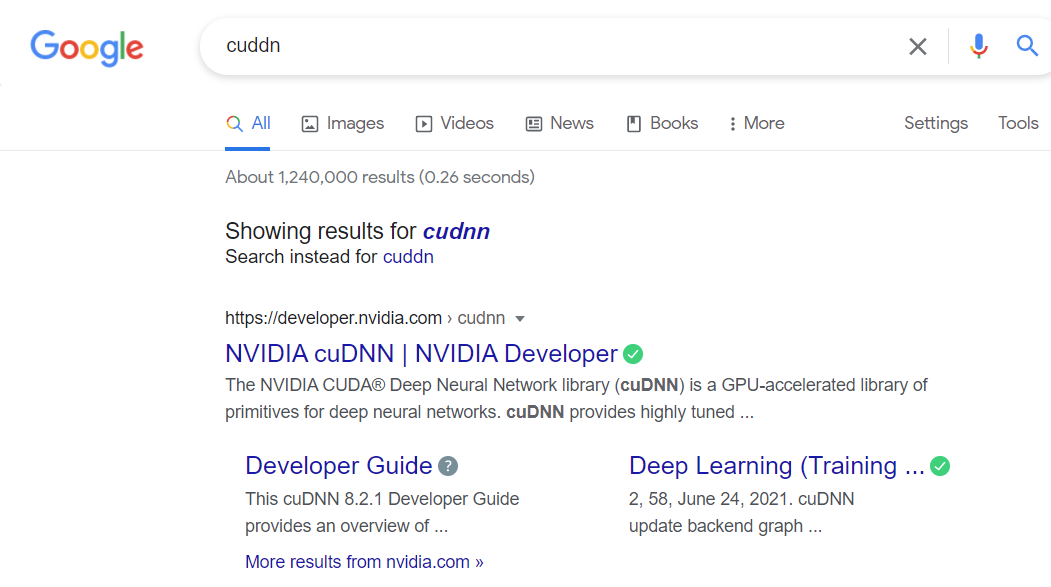Switch to Videos tab
This screenshot has width=1051, height=587.
pos(454,123)
